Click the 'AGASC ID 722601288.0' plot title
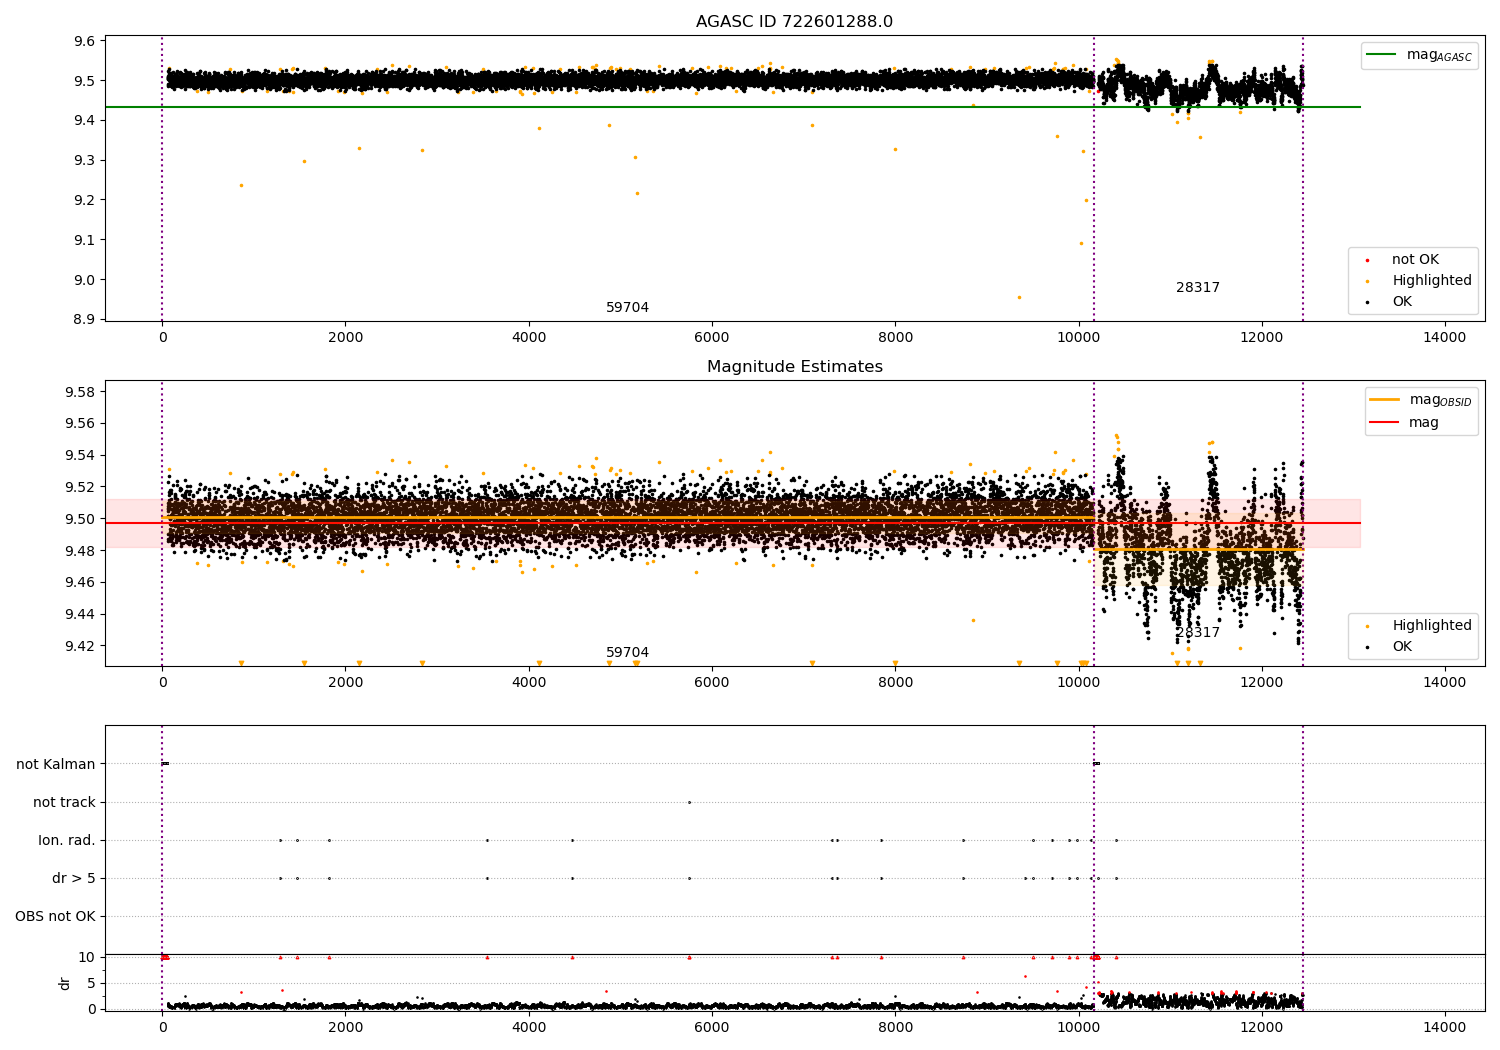The width and height of the screenshot is (1500, 1050). 794,22
